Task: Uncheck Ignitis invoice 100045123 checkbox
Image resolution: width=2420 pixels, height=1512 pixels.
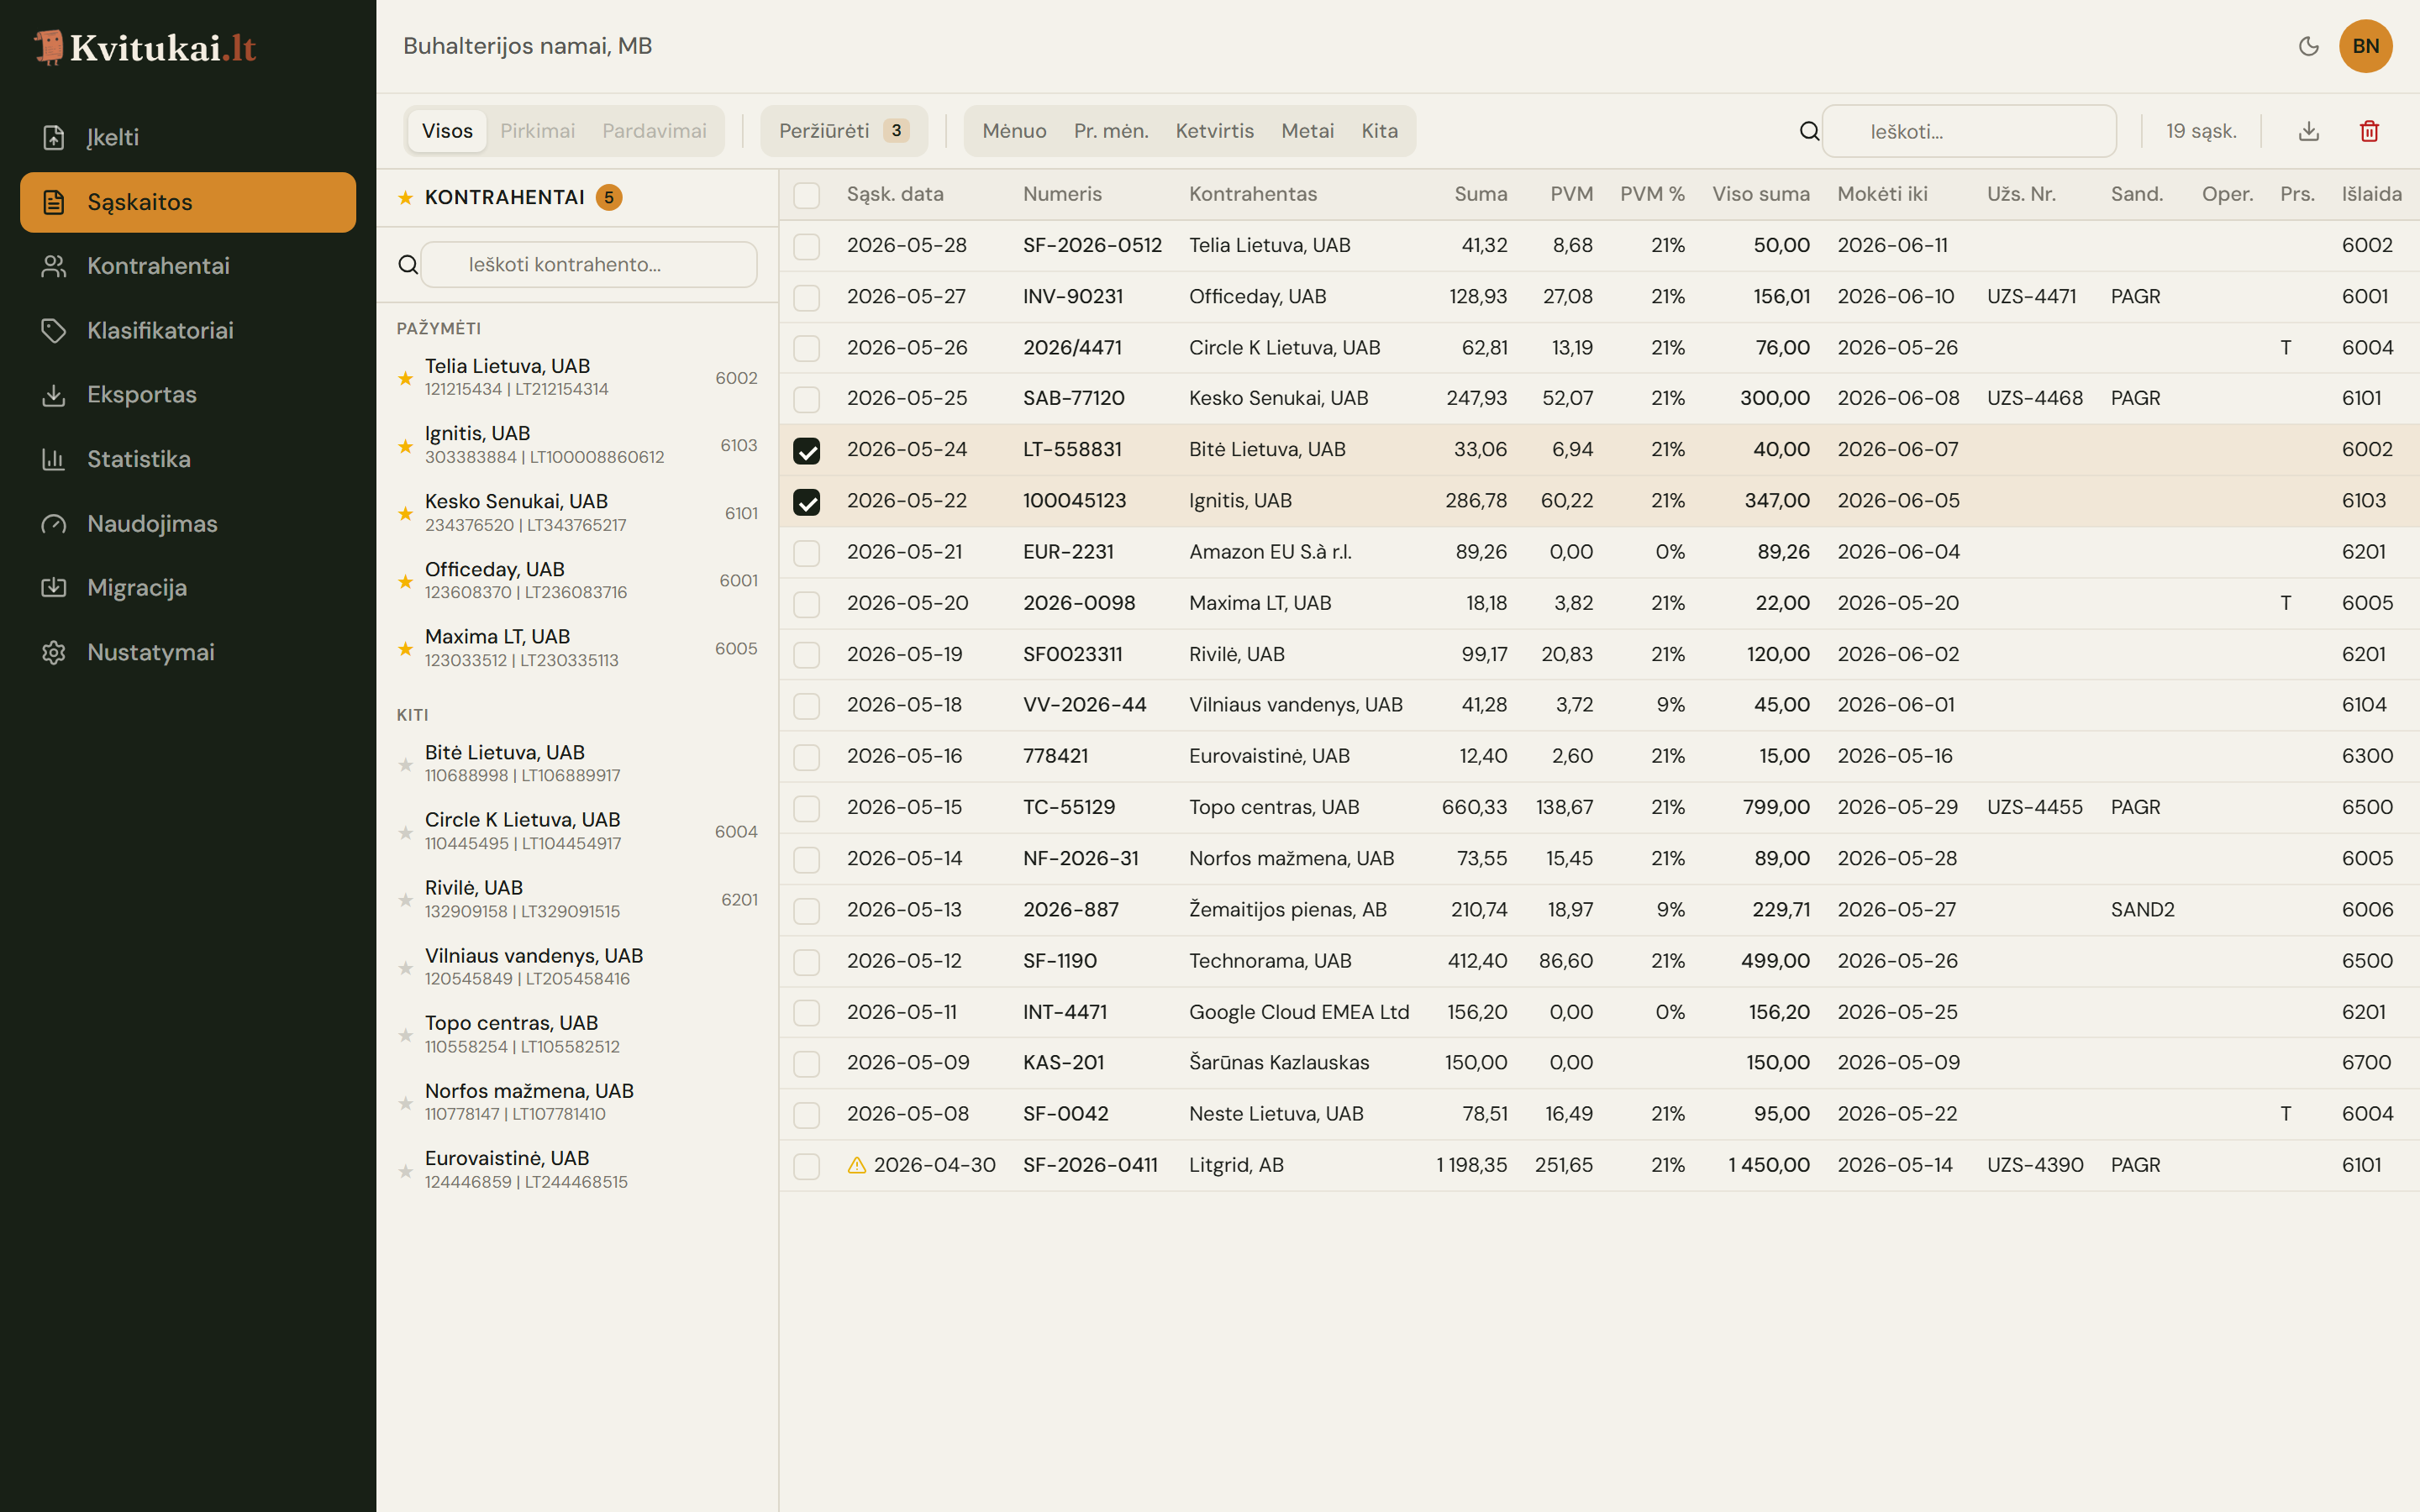Action: pos(806,501)
